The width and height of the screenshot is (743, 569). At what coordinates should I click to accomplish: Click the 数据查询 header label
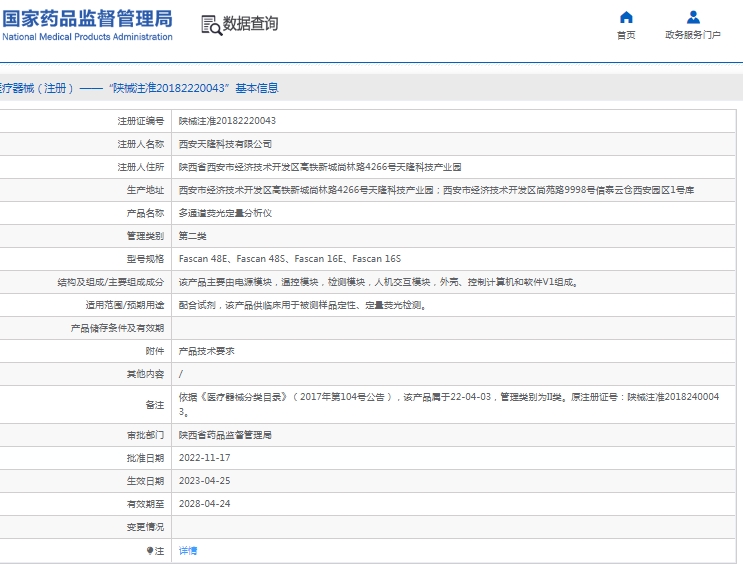tap(250, 24)
